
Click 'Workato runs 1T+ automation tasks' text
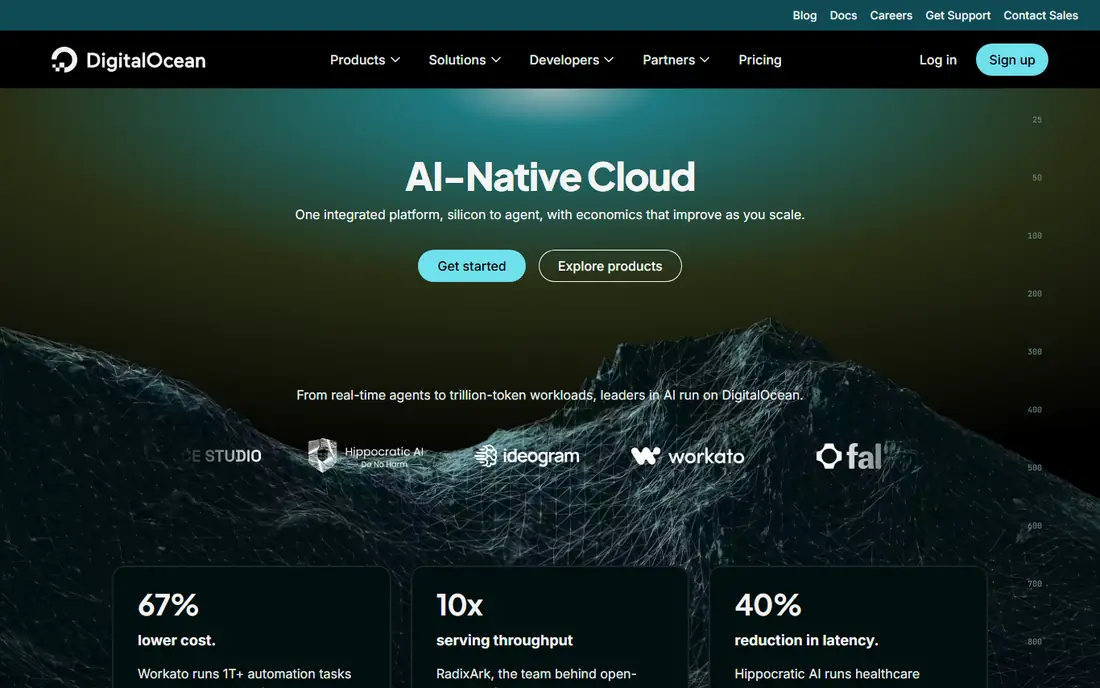[x=244, y=674]
